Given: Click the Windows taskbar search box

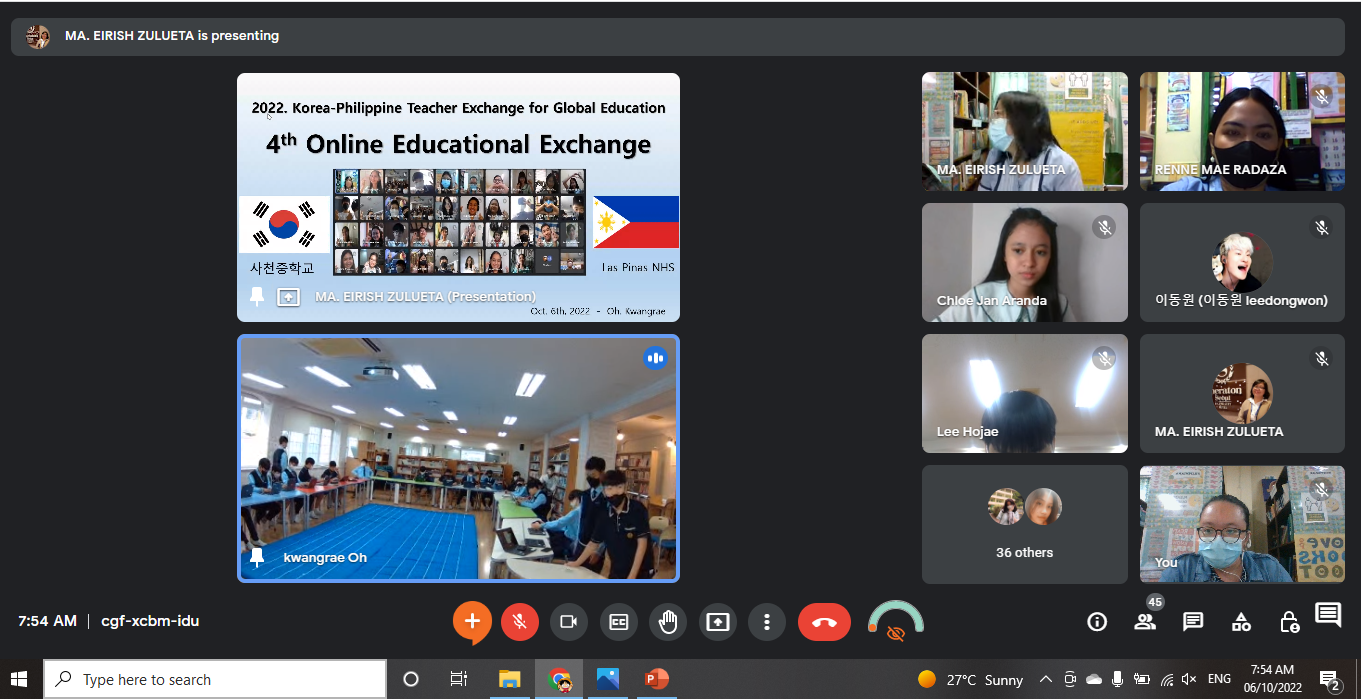Looking at the screenshot, I should click(x=215, y=680).
